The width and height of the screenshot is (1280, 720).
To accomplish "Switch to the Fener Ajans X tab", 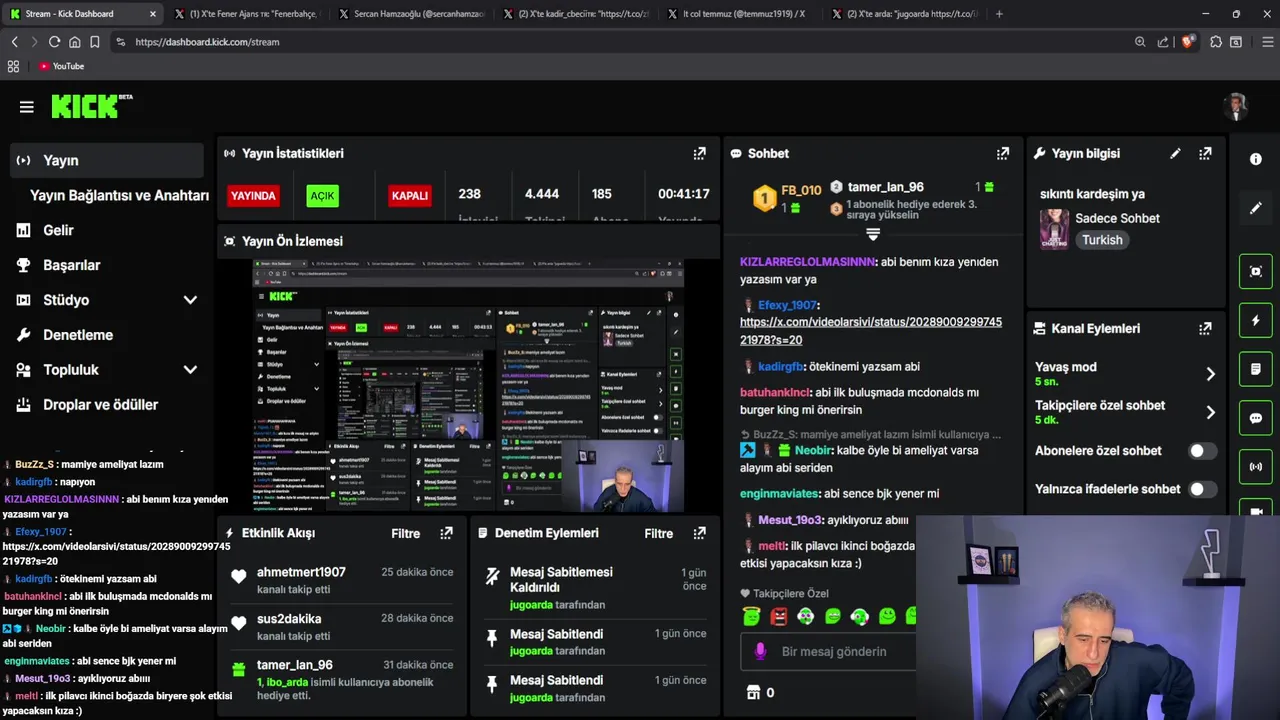I will (245, 14).
